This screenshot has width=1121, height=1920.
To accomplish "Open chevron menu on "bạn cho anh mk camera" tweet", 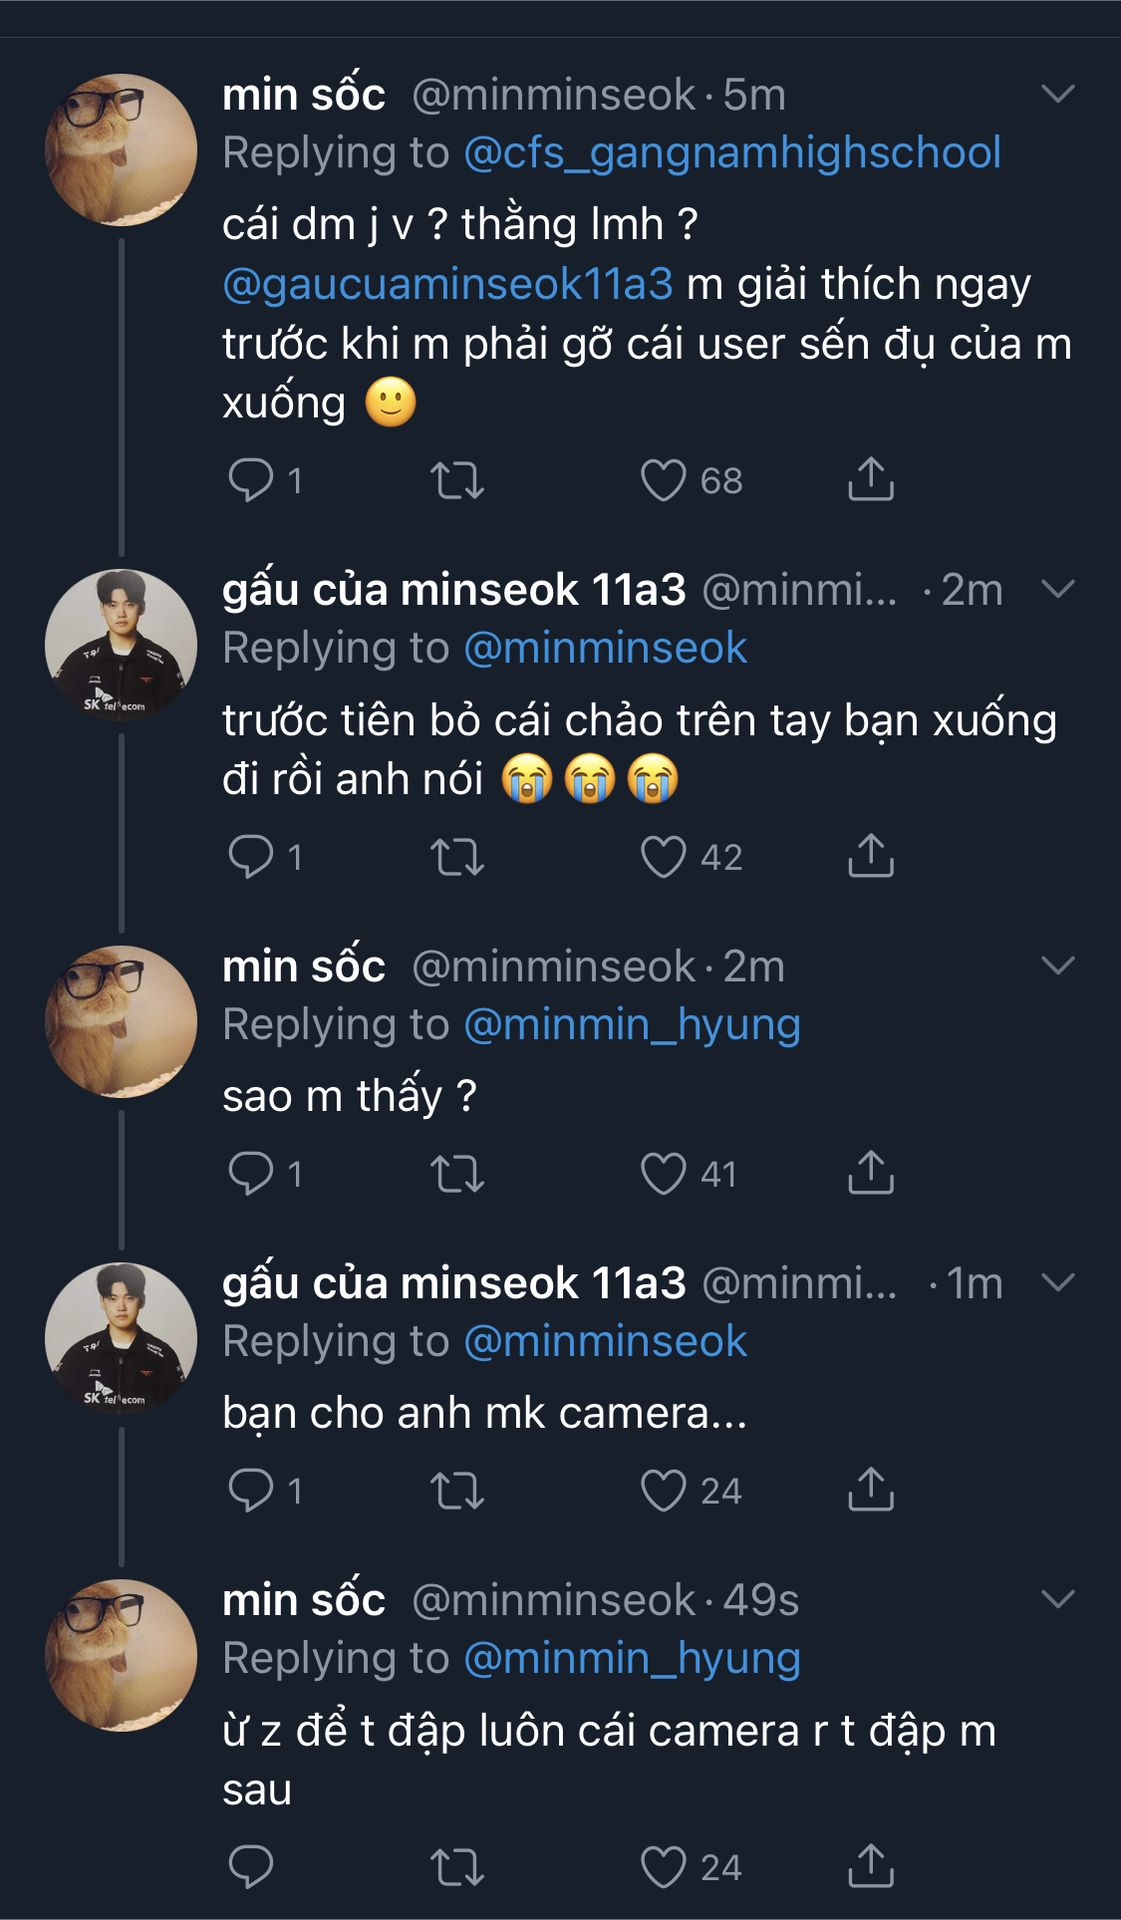I will (1057, 1282).
